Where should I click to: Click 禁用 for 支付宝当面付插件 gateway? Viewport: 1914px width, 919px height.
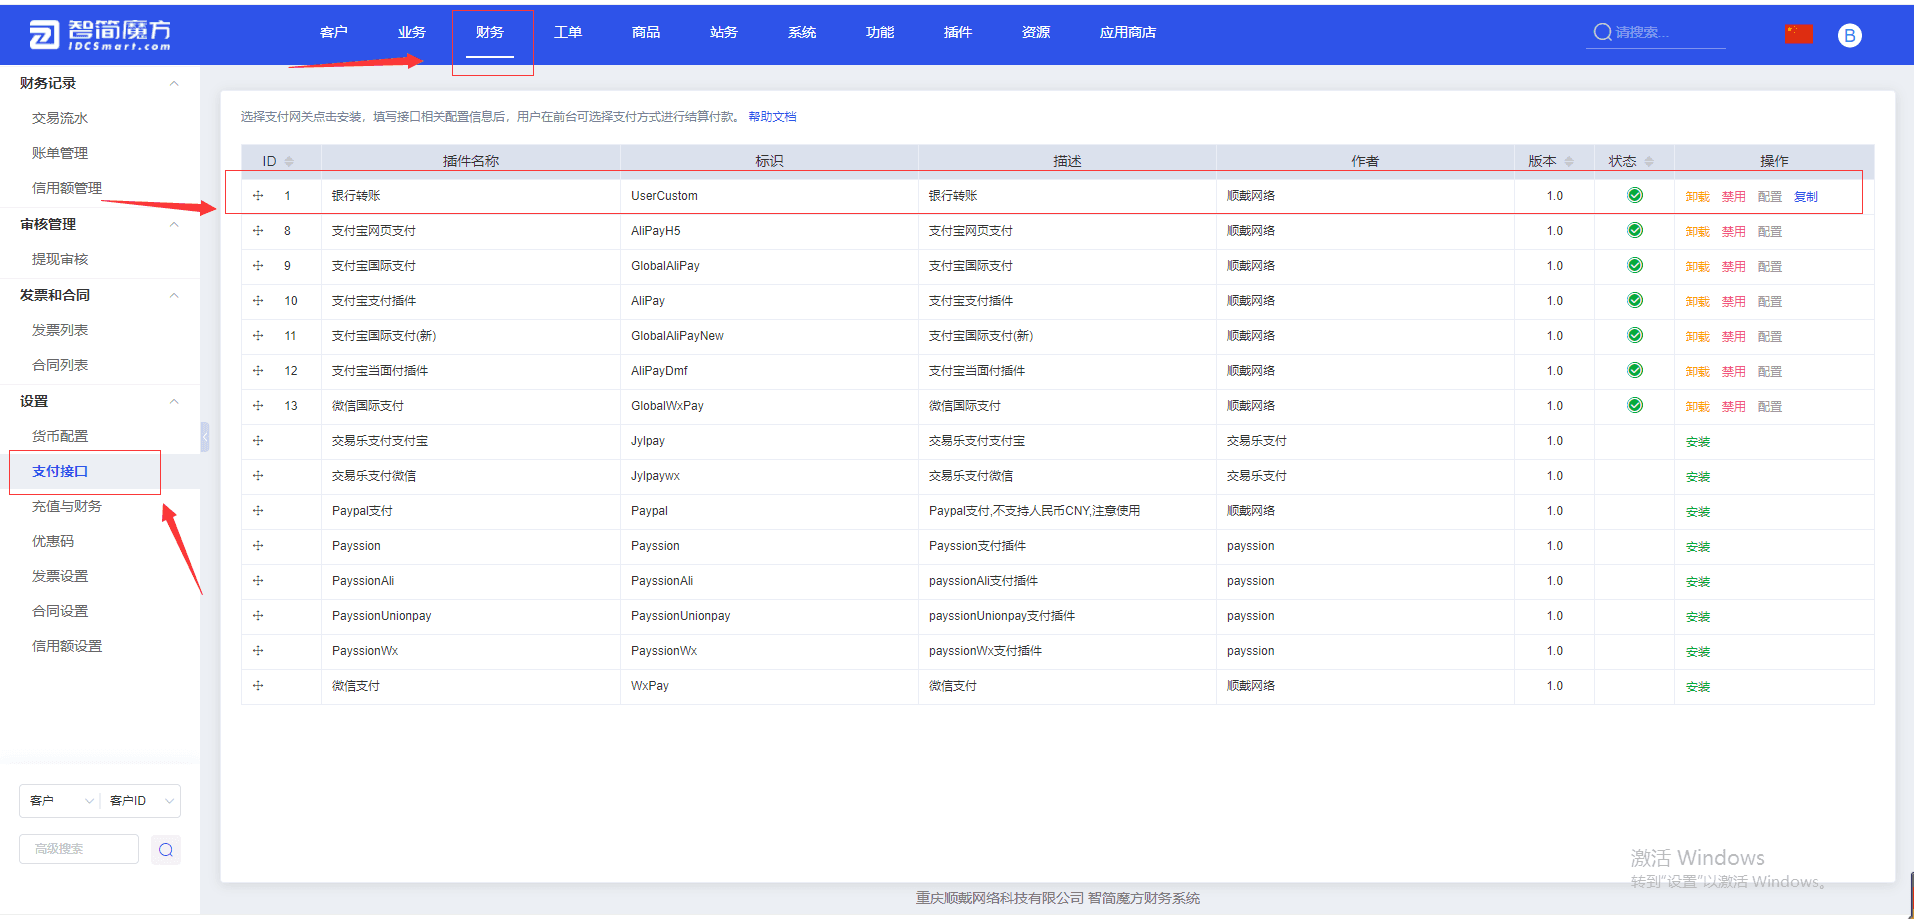pos(1734,372)
